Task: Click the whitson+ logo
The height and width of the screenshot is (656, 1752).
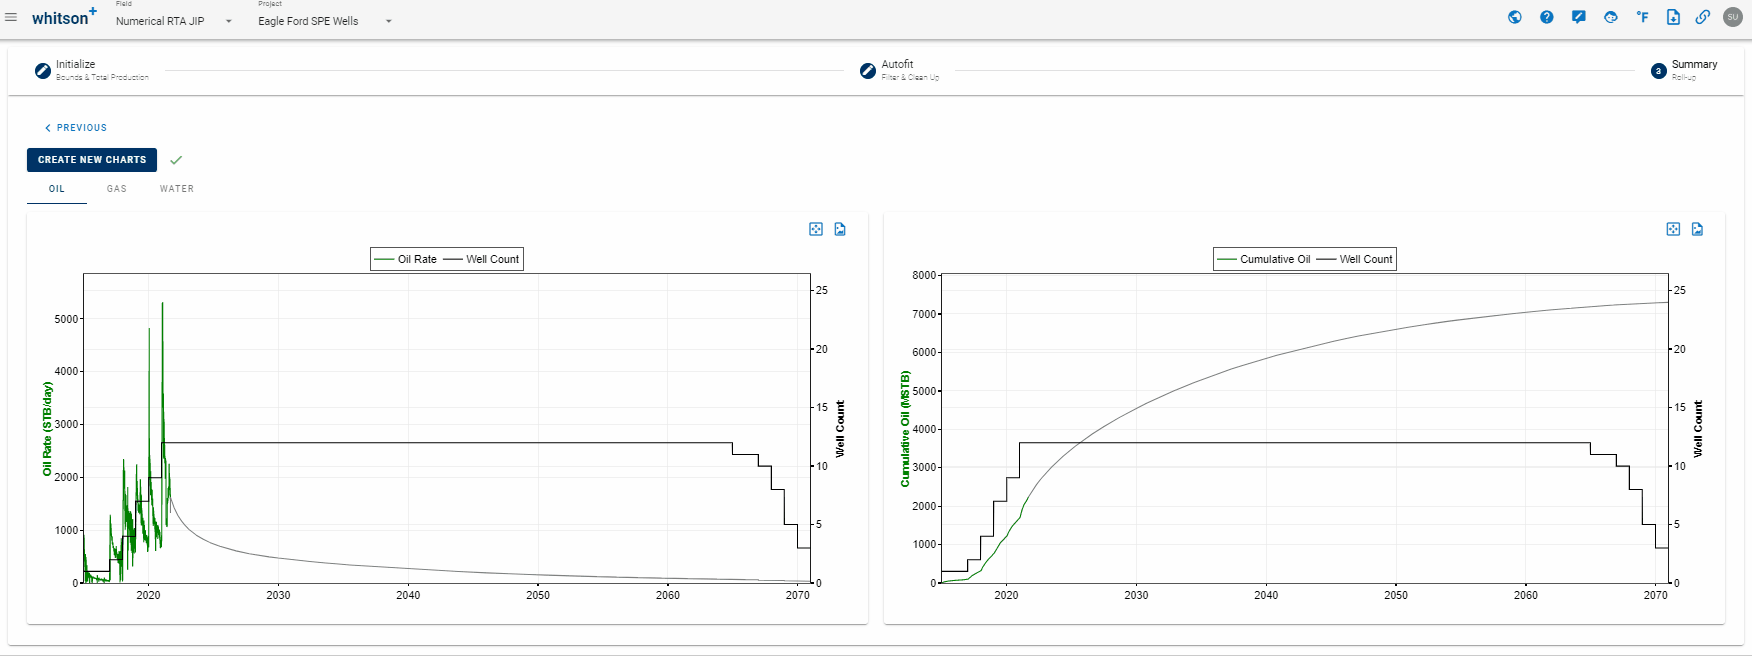Action: [64, 17]
